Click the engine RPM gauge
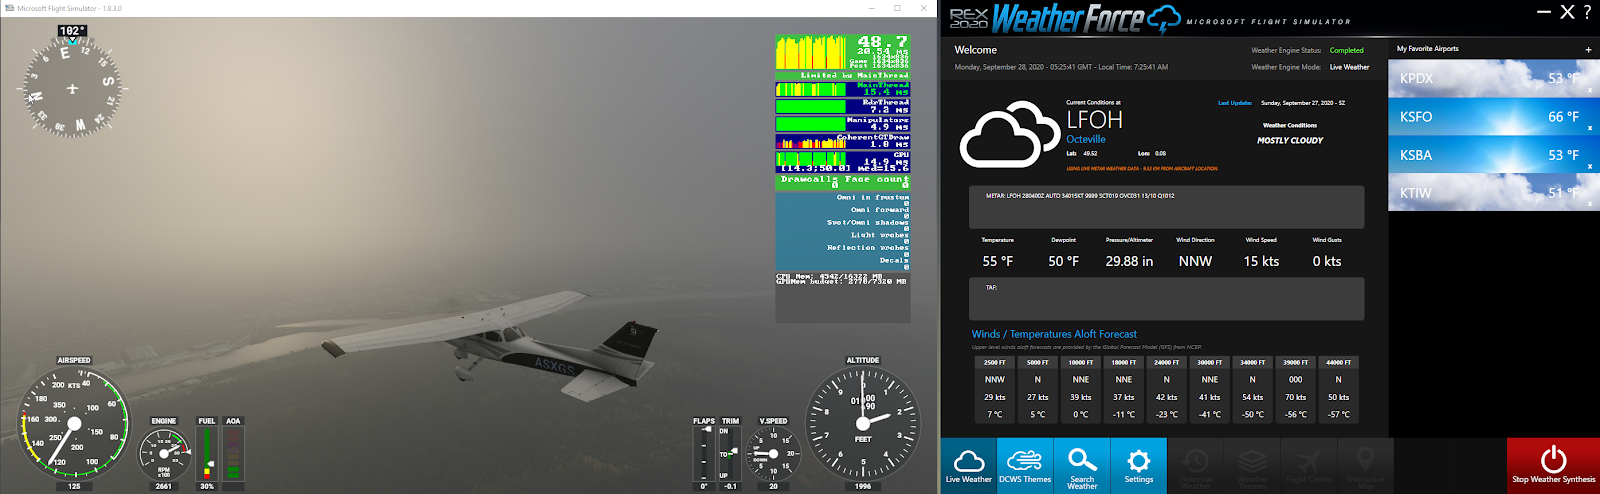The width and height of the screenshot is (1600, 494). (x=164, y=454)
